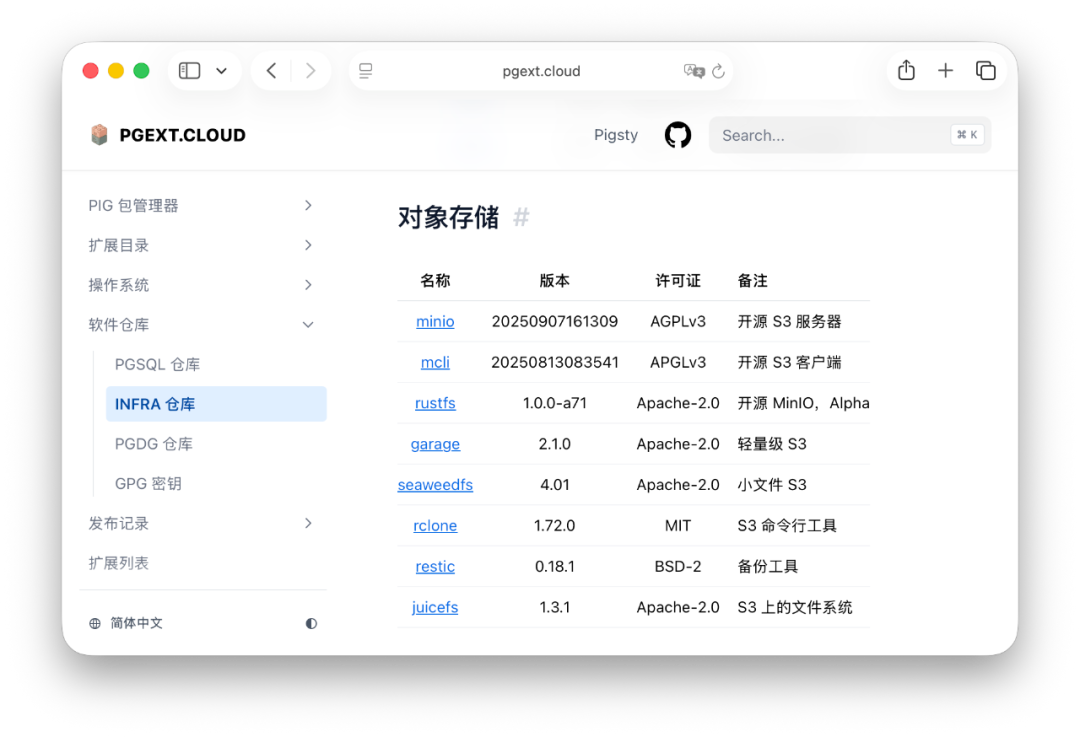Show the tab overview icon

click(986, 70)
